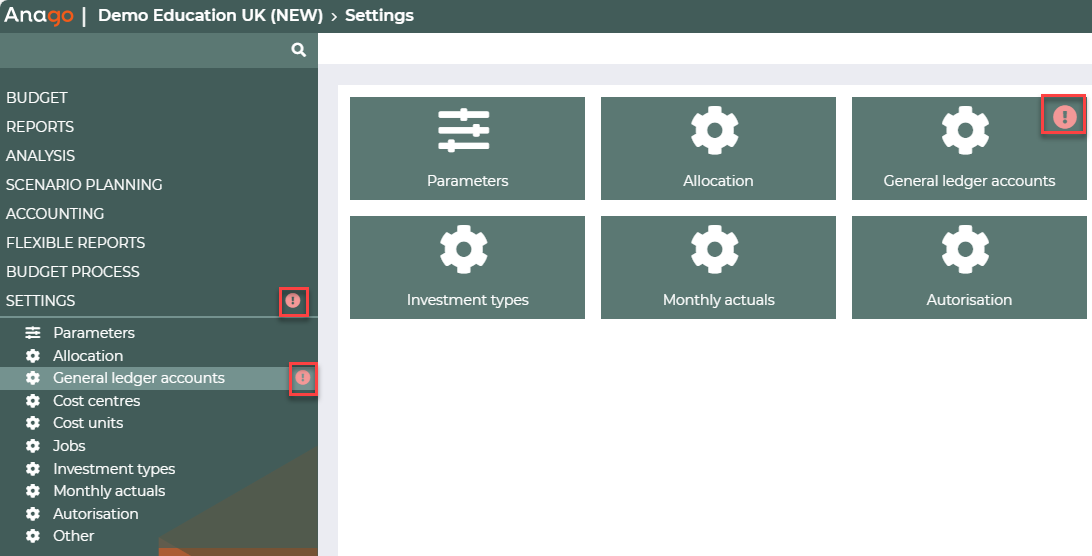Select Autorisation in the sidebar
This screenshot has height=556, width=1092.
[96, 513]
